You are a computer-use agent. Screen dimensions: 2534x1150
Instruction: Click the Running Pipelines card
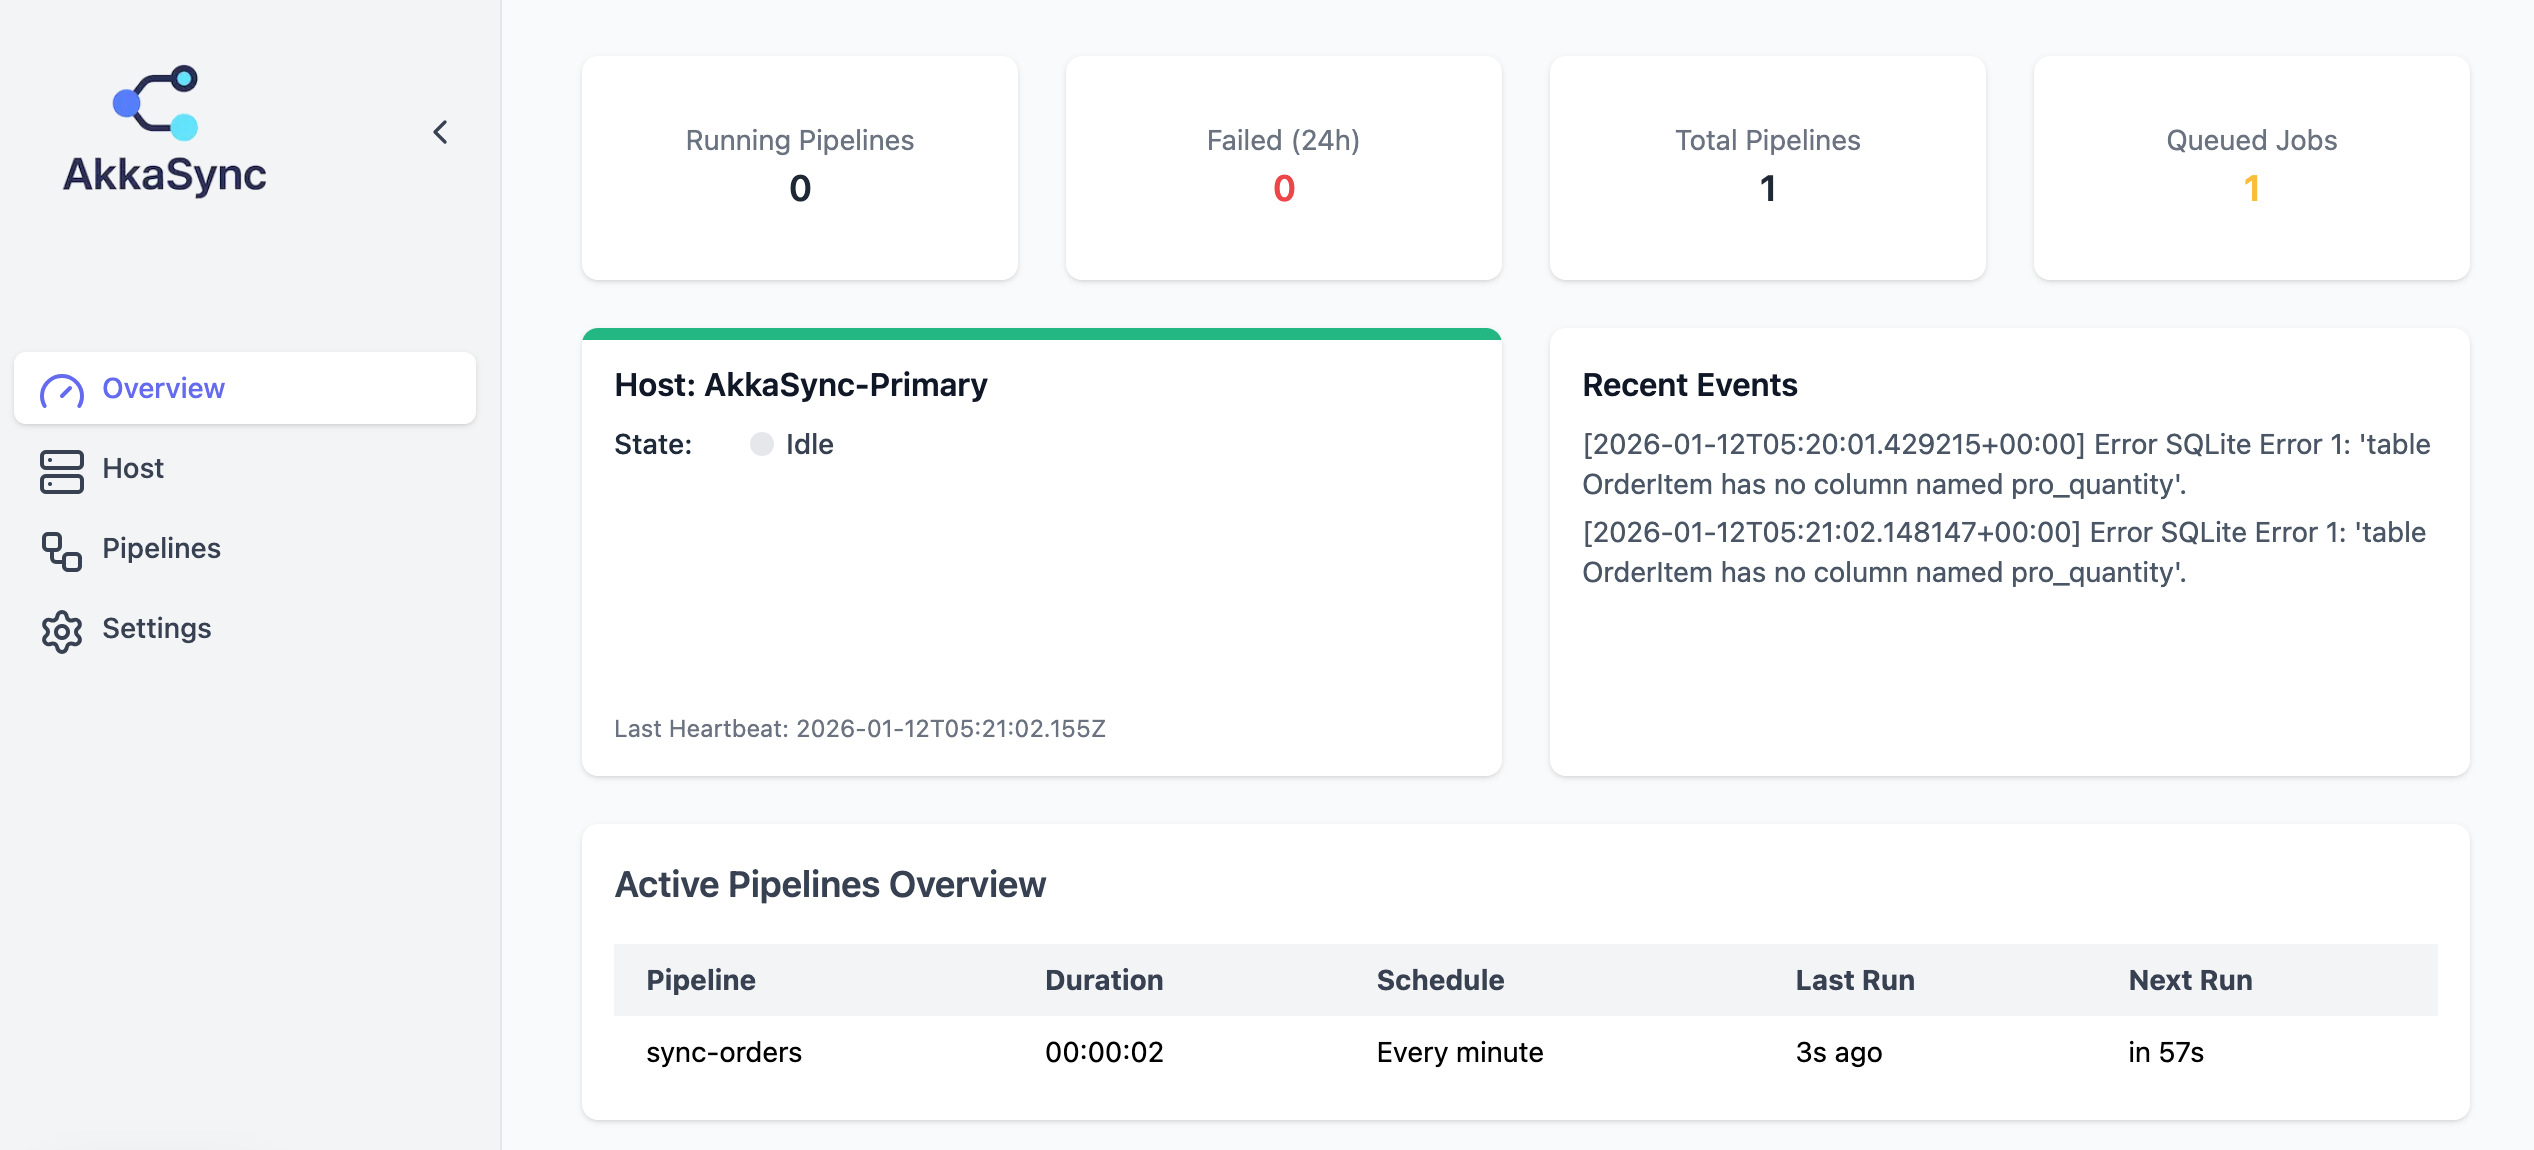(799, 167)
